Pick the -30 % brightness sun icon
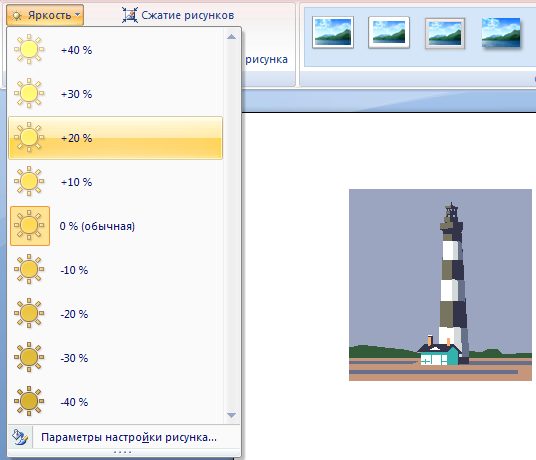This screenshot has height=460, width=536. point(29,357)
